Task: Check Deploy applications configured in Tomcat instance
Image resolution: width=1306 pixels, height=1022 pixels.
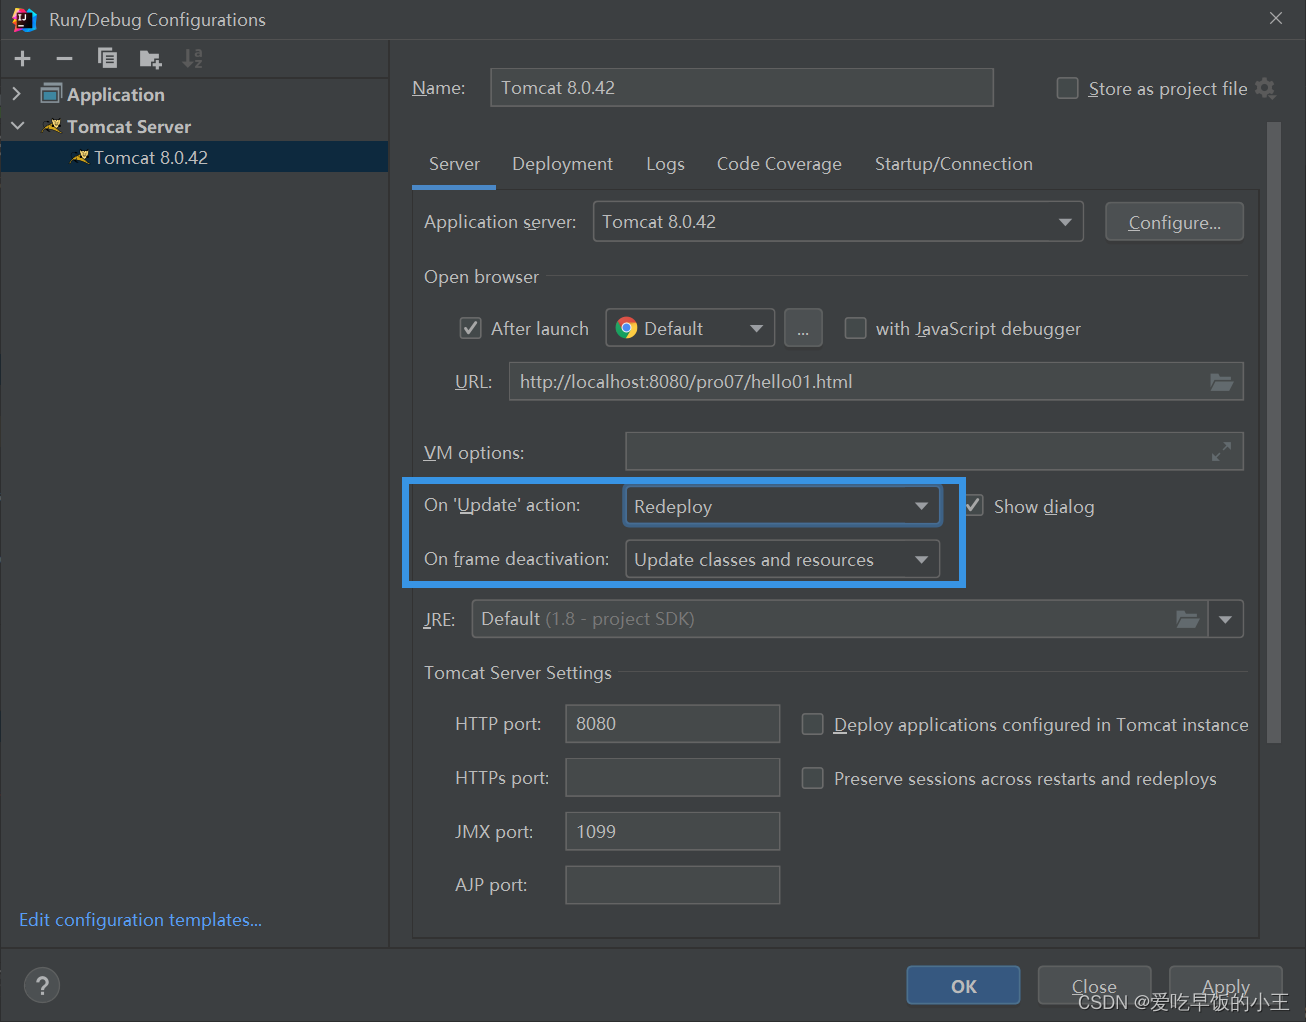Action: (x=812, y=724)
